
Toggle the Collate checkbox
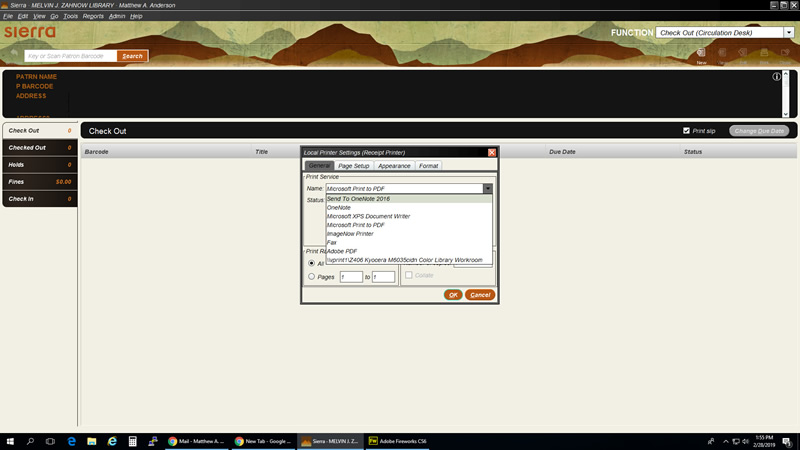(409, 275)
